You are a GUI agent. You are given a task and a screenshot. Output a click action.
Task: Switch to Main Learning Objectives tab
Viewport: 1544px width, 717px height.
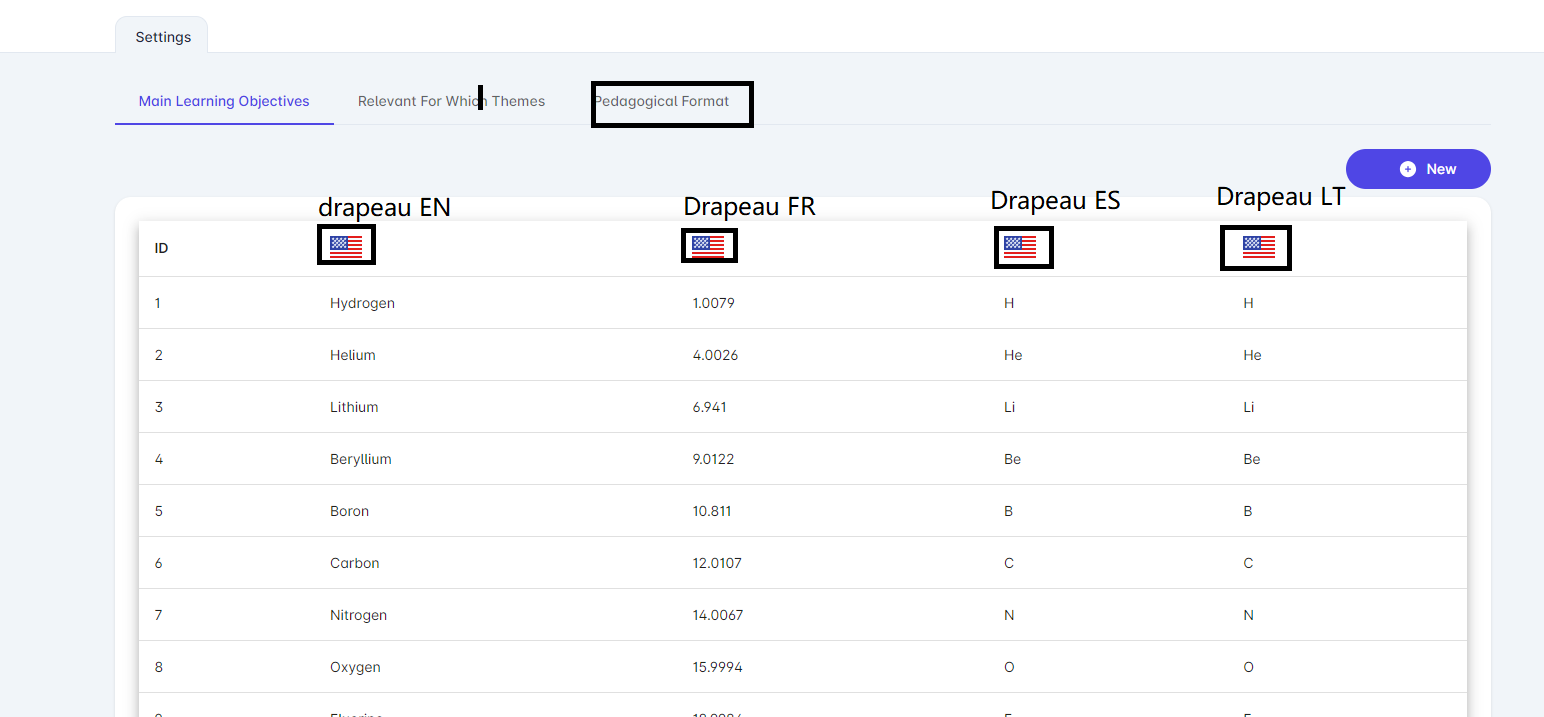tap(224, 101)
